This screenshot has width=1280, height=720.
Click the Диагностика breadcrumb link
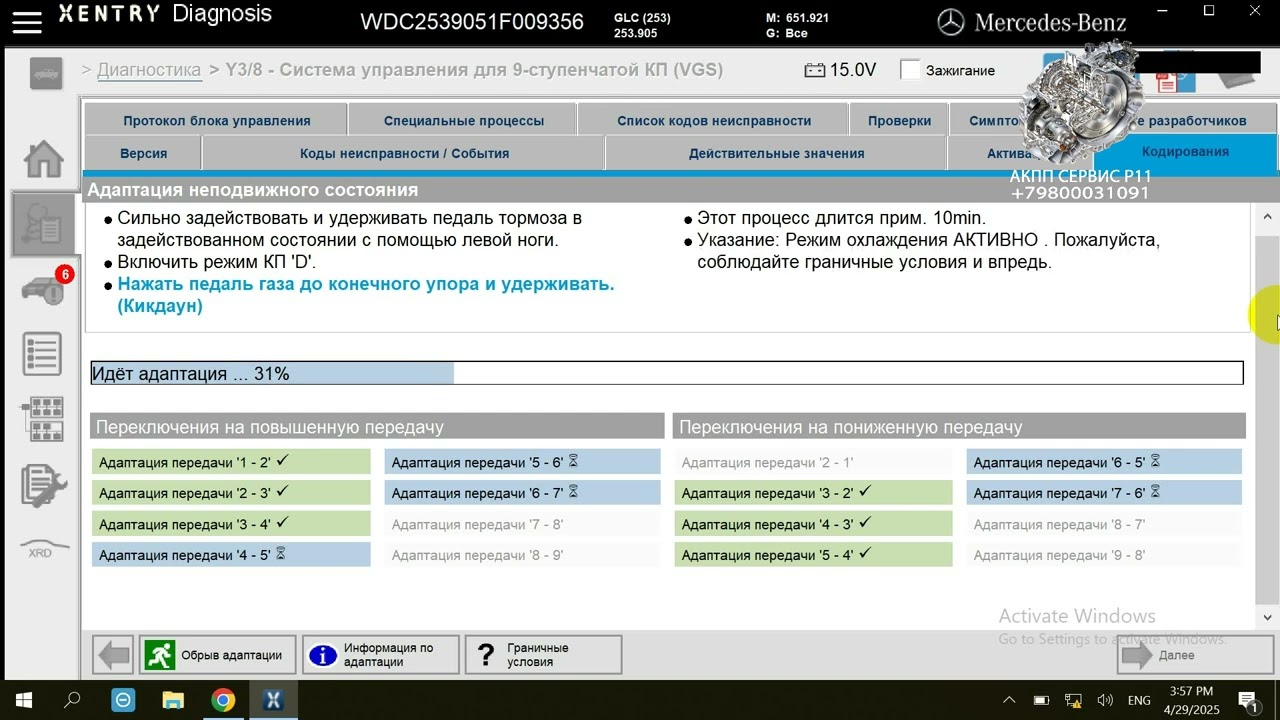point(149,70)
